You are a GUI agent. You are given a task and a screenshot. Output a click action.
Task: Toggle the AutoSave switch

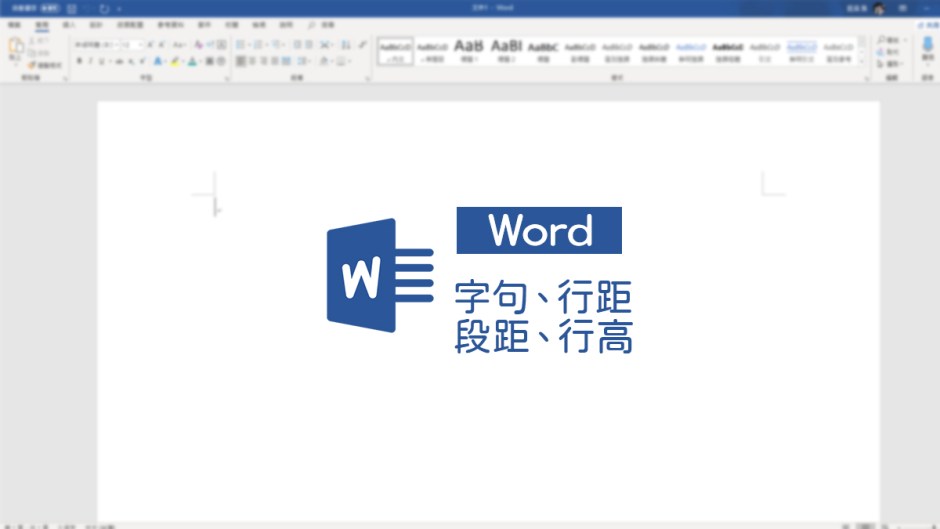click(49, 8)
